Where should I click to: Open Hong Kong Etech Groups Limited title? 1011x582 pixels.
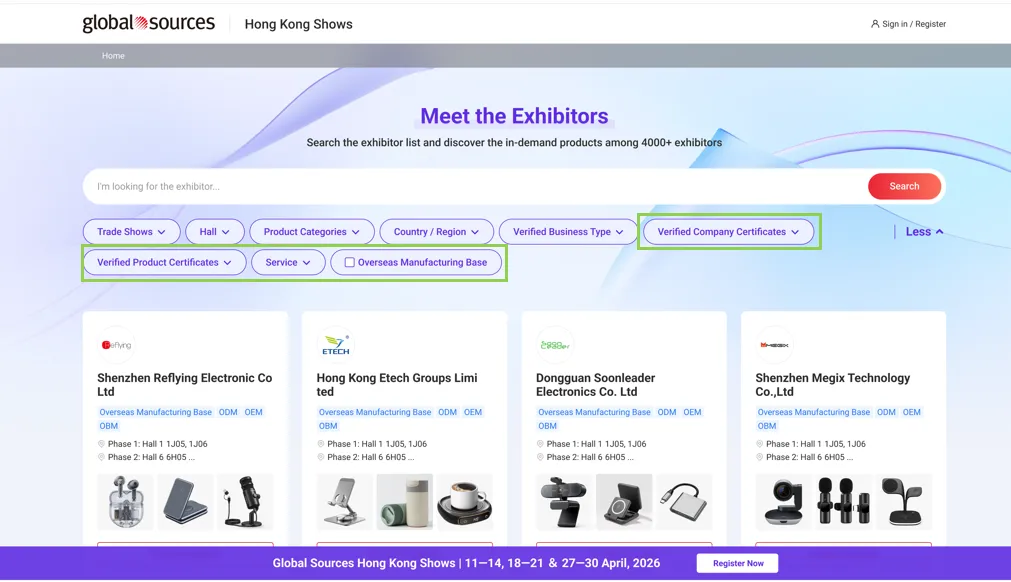[397, 385]
